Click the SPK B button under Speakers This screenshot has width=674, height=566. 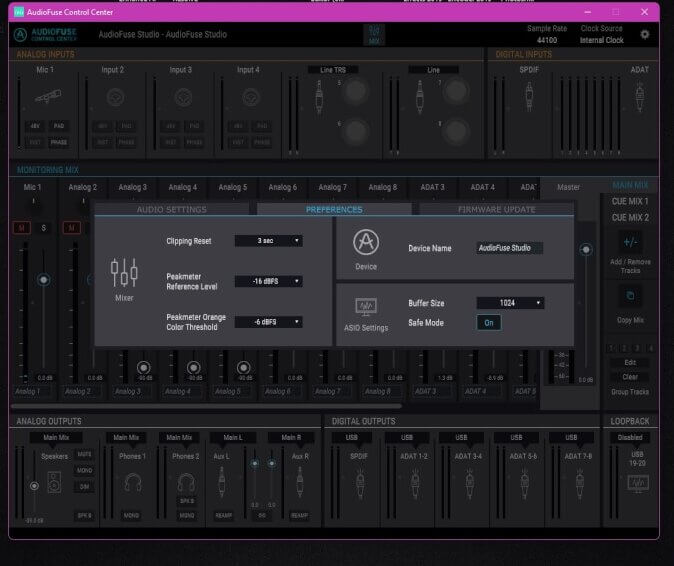[84, 515]
